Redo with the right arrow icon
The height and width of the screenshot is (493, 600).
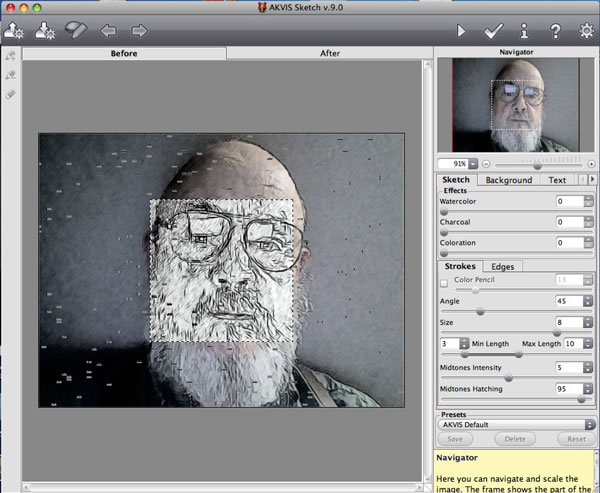(x=139, y=31)
